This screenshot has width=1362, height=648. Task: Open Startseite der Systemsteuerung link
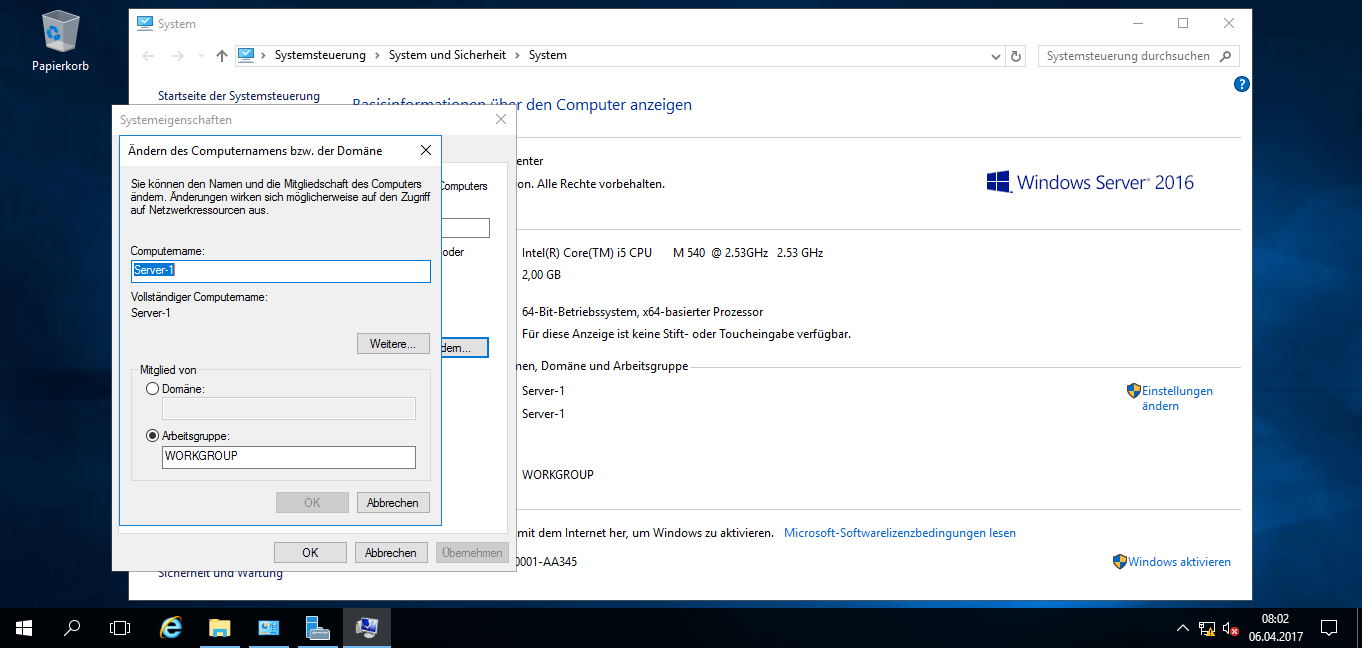click(x=239, y=96)
